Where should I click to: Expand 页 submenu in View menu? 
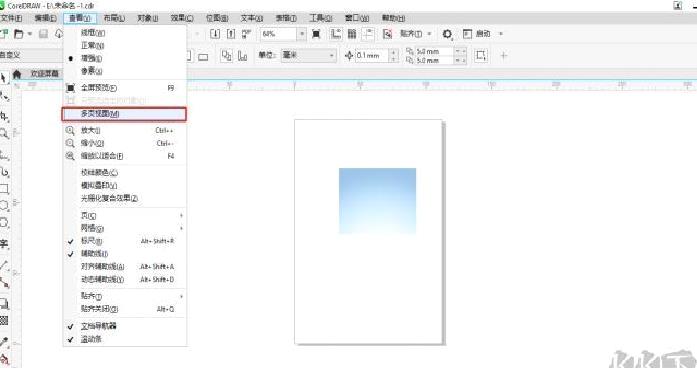click(x=124, y=216)
